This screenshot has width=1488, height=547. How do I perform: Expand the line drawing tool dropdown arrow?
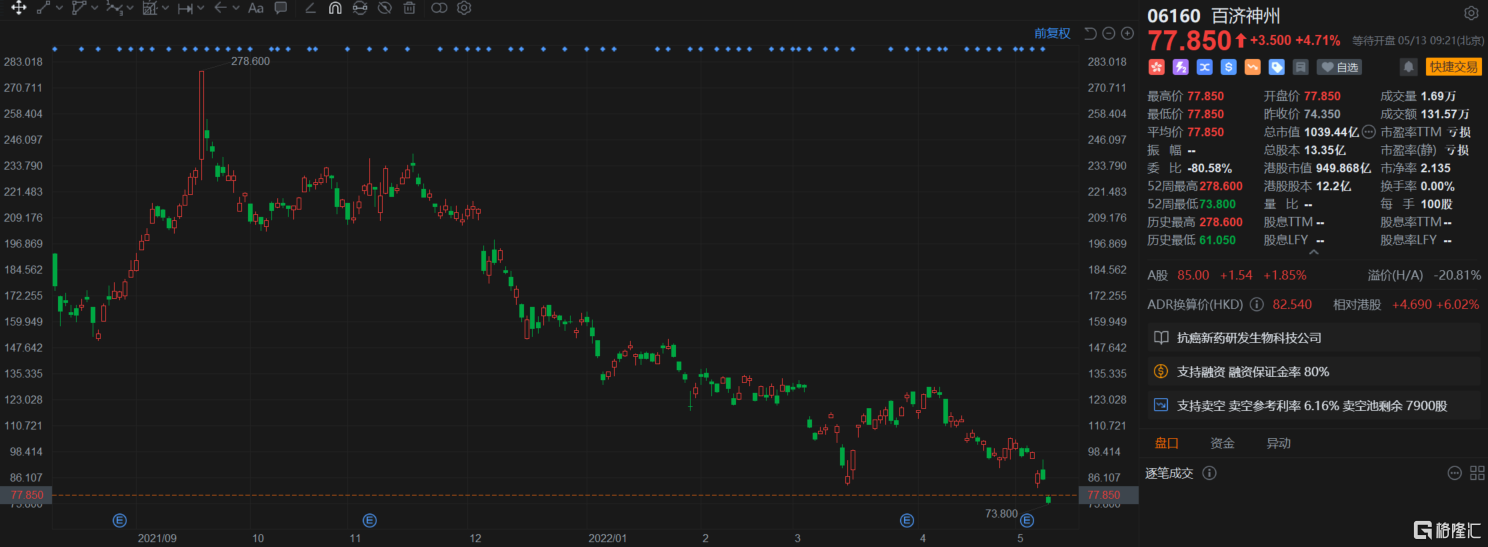coord(60,8)
